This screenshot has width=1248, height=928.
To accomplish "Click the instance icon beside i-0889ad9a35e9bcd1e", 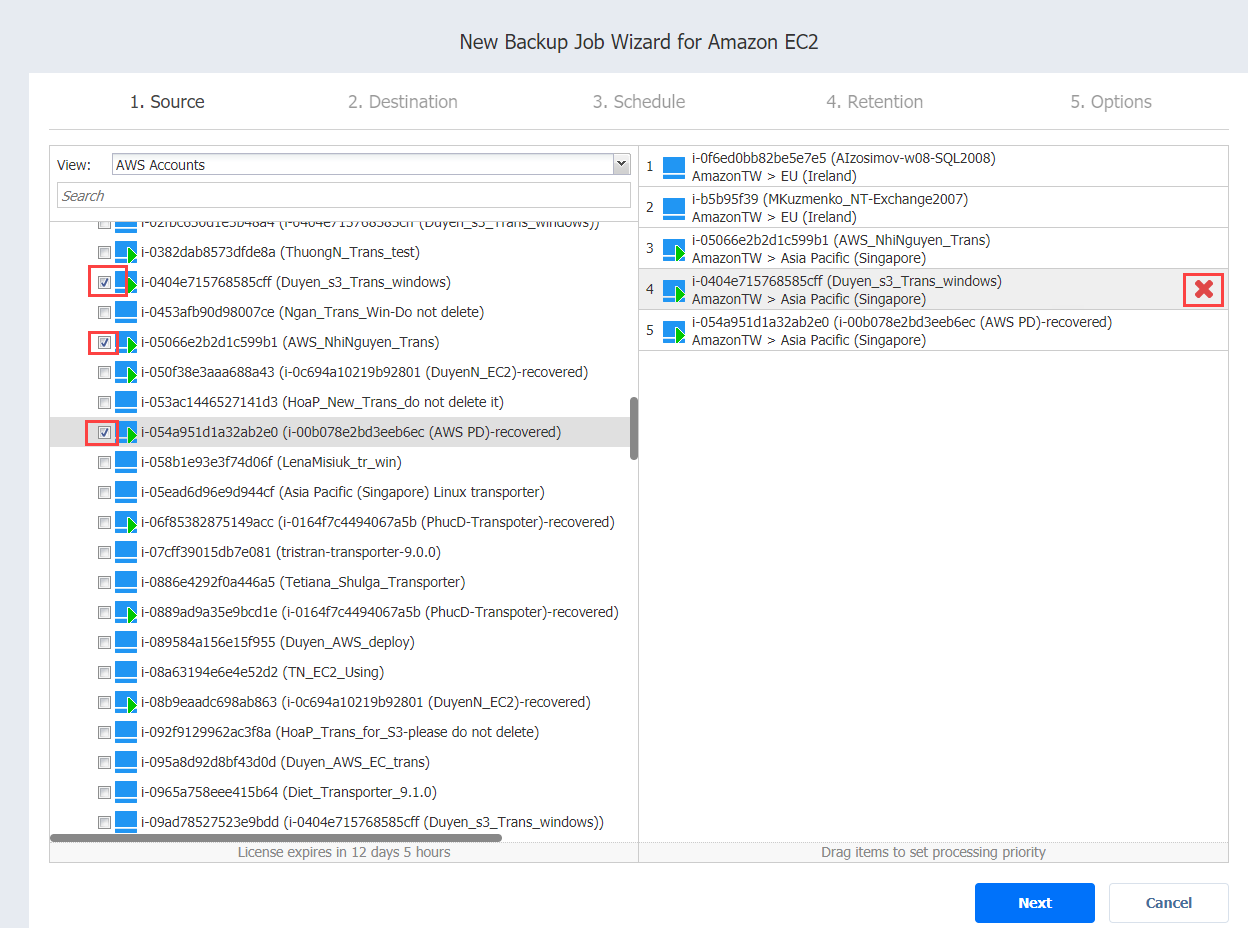I will pos(126,612).
